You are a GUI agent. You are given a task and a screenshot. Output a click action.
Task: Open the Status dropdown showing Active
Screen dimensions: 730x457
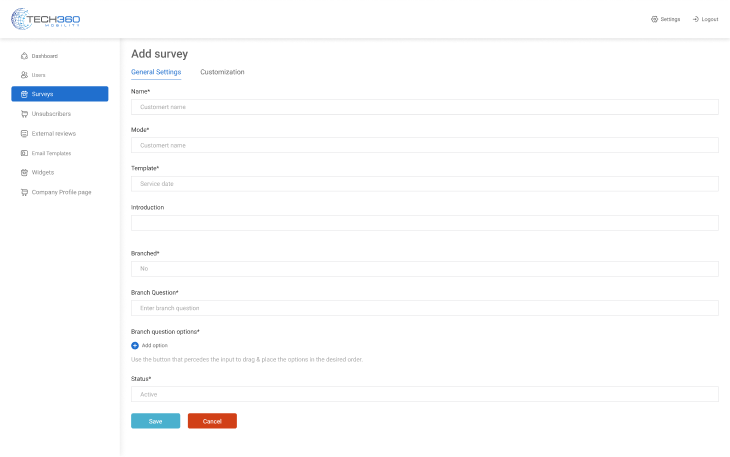[x=425, y=394]
